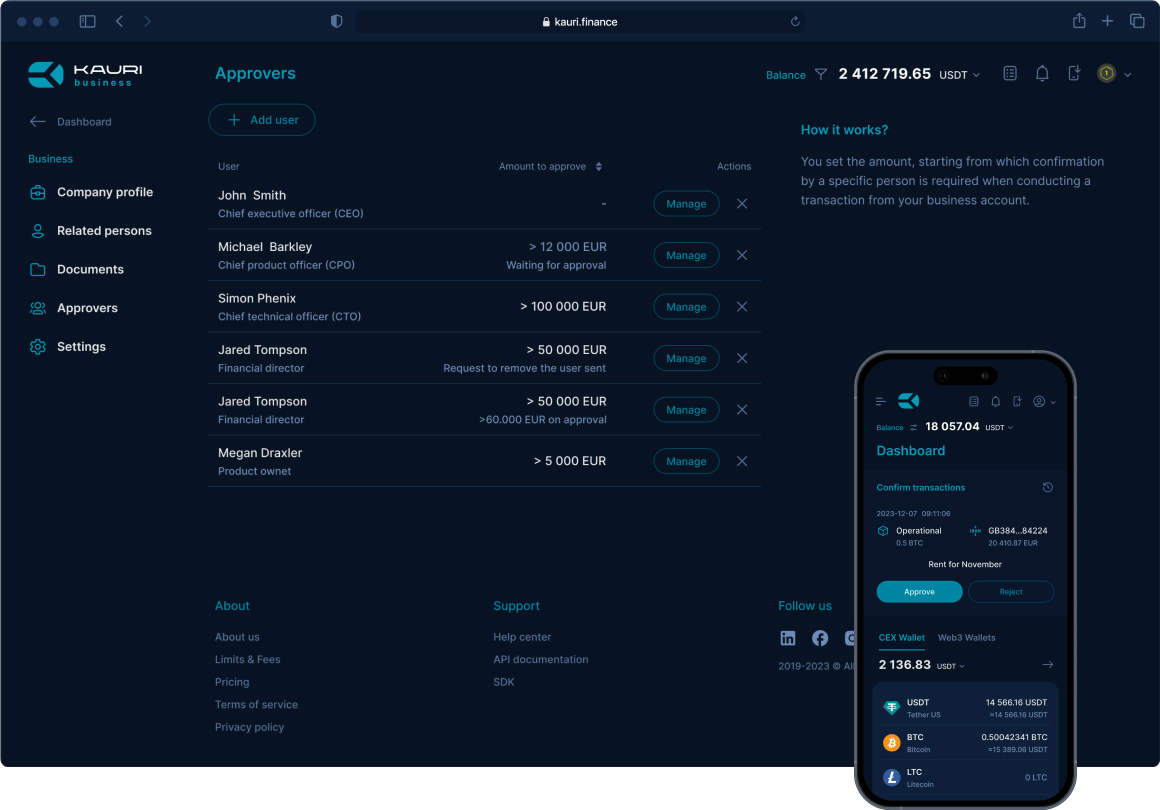The height and width of the screenshot is (810, 1160).
Task: Expand the phone's wallet USDT currency selector
Action: click(950, 666)
